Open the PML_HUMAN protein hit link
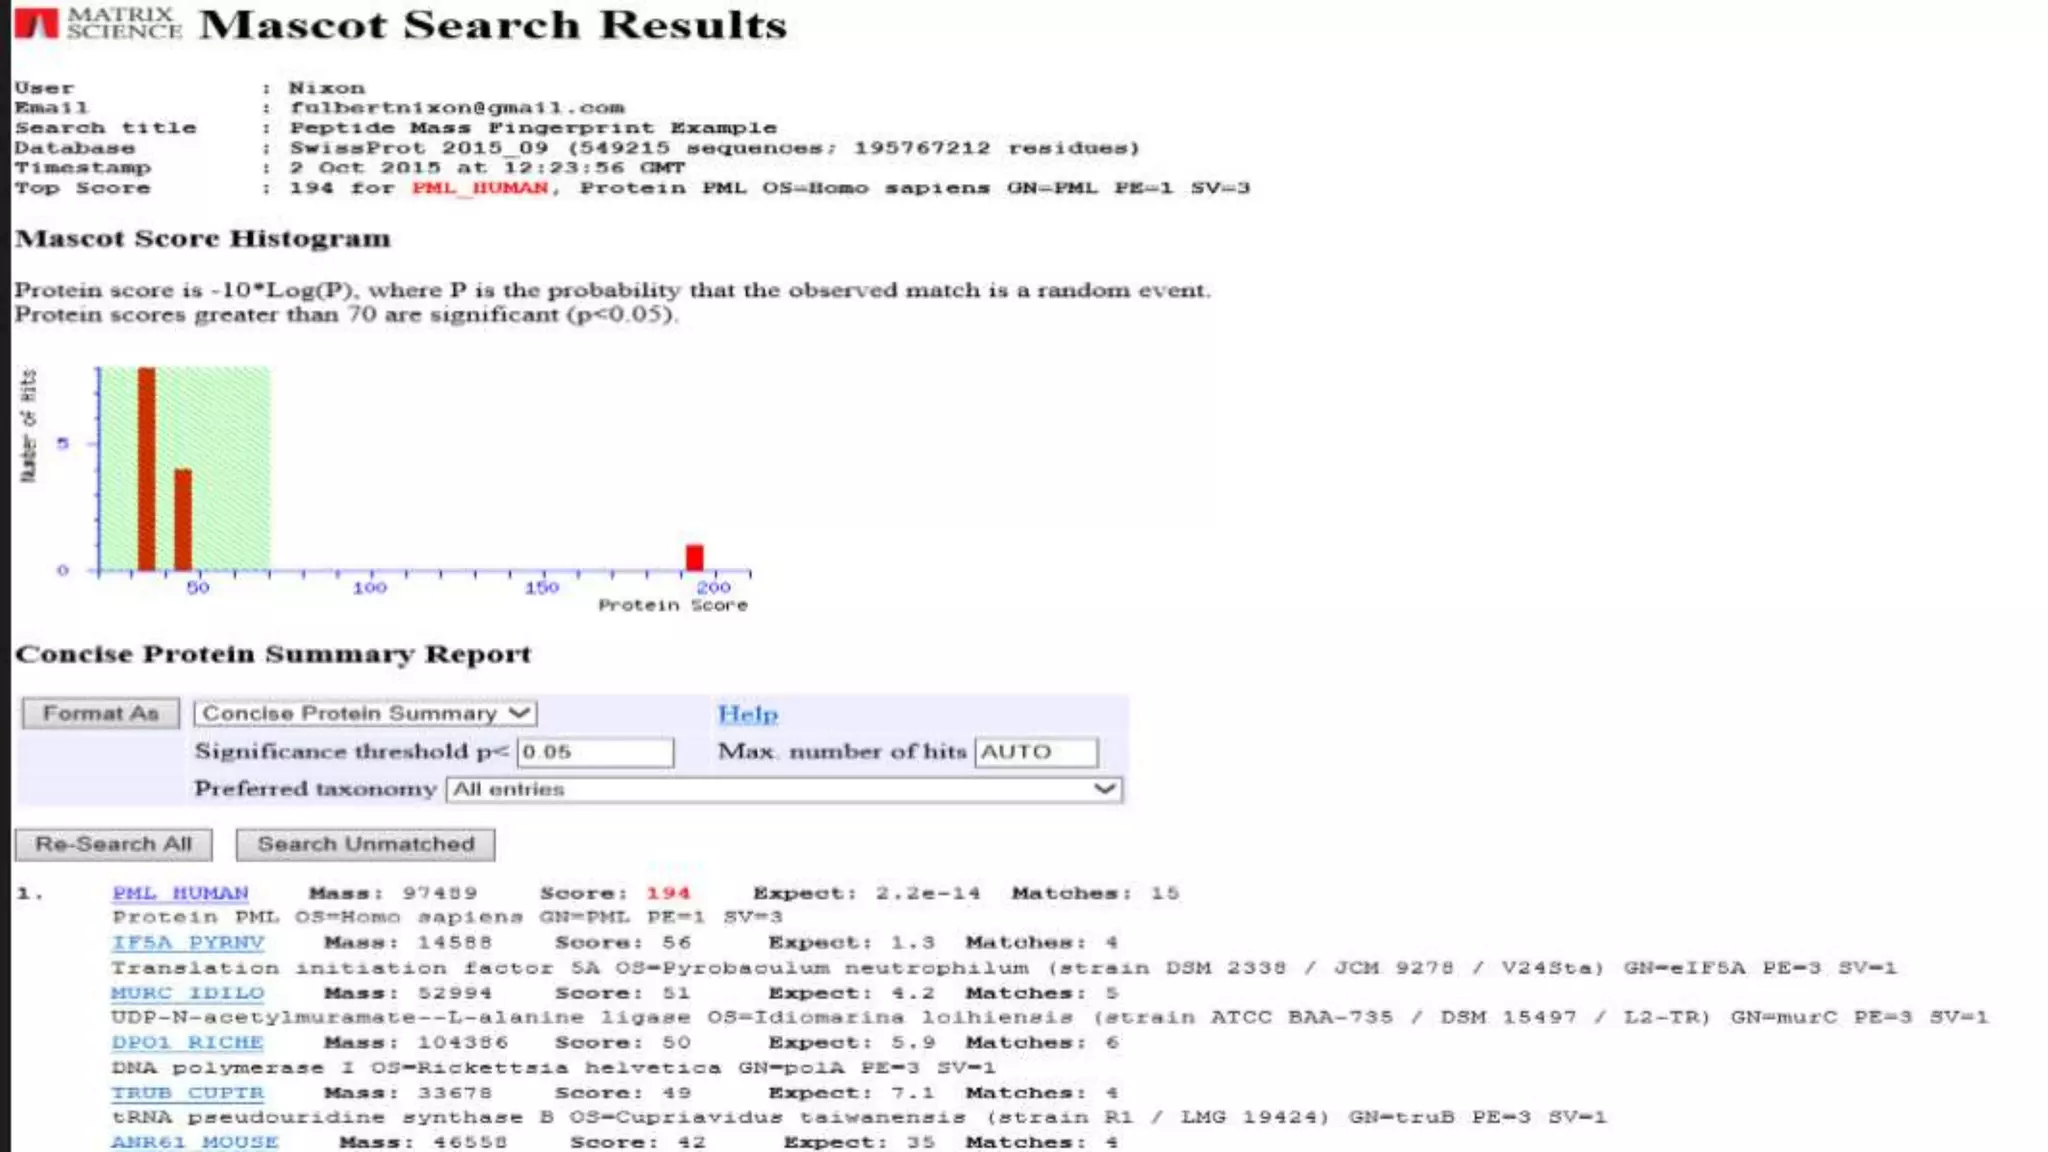The image size is (2048, 1152). 180,893
